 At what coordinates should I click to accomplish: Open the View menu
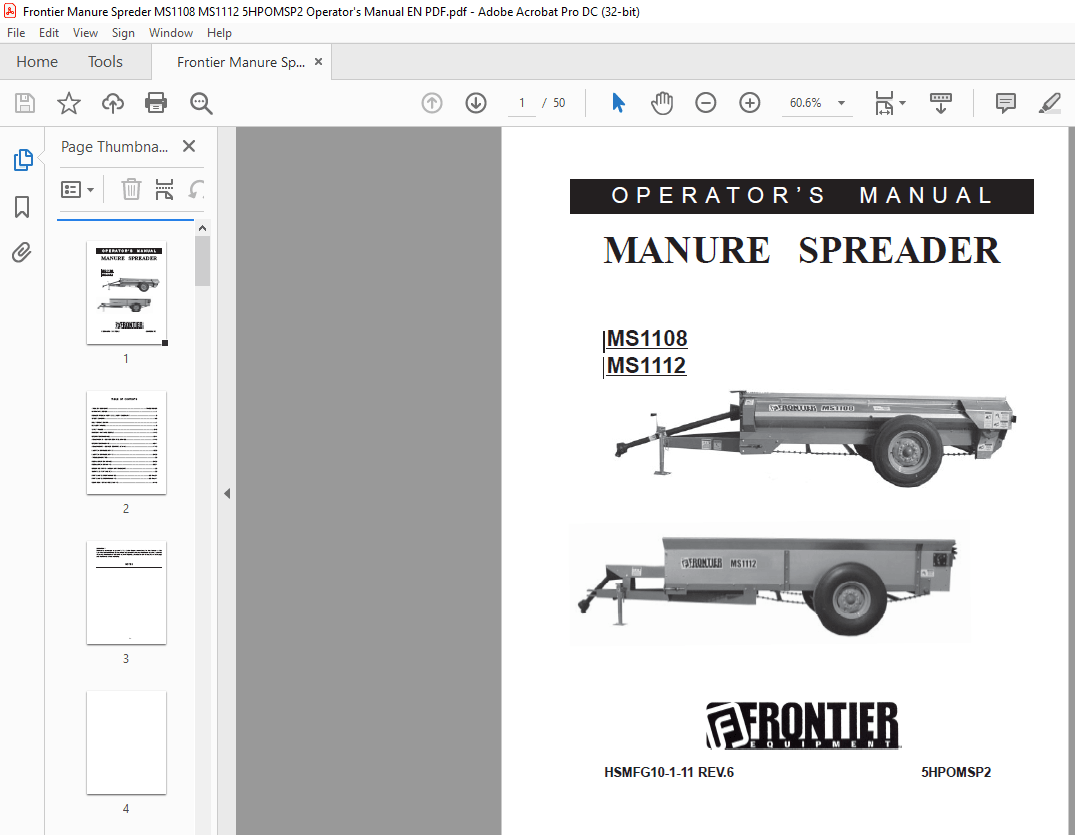click(85, 32)
